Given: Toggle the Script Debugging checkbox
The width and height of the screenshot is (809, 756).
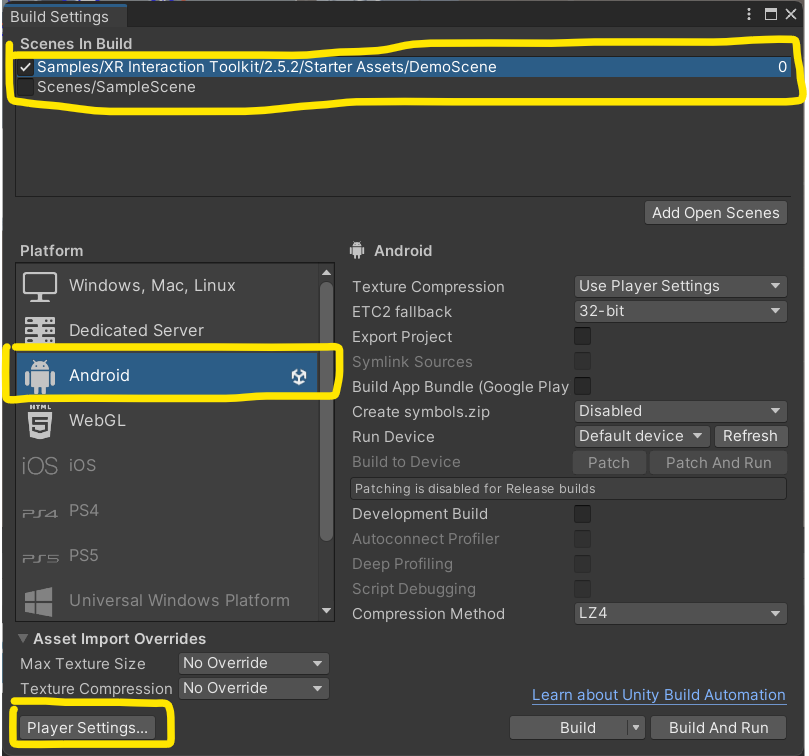Looking at the screenshot, I should coord(583,588).
